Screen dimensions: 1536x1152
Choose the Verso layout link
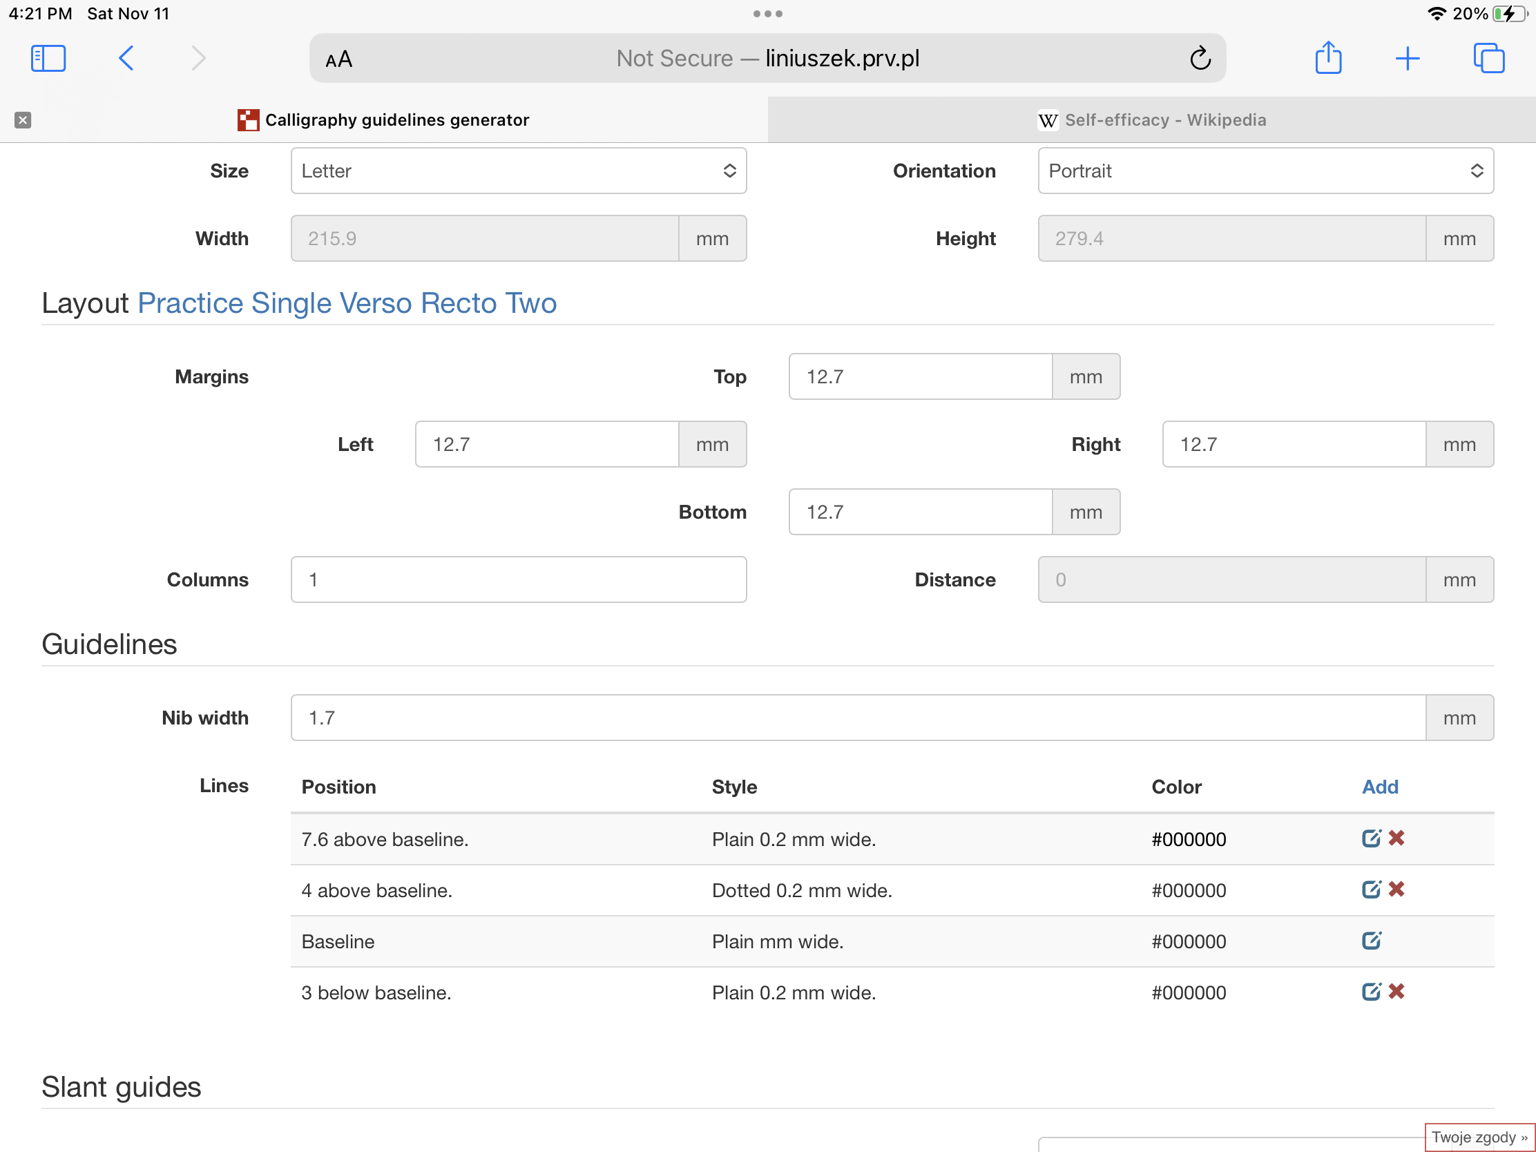coord(375,303)
